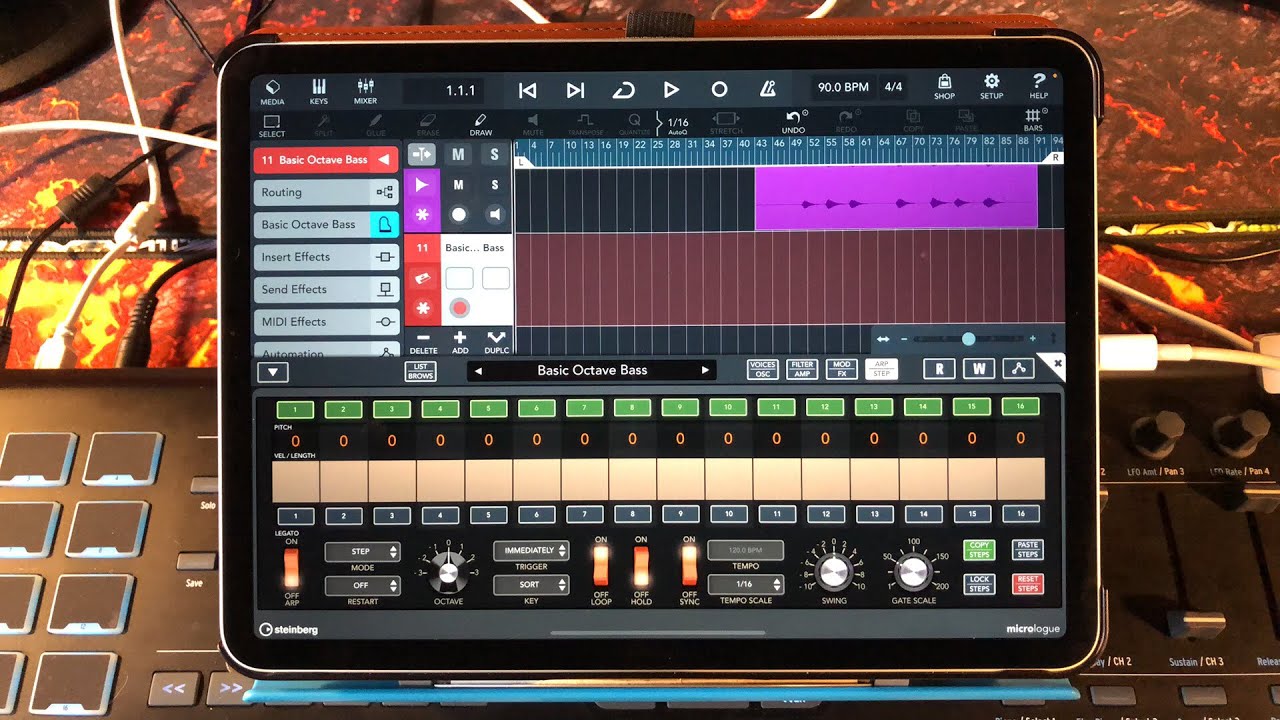Solo the purple audio track
Image resolution: width=1280 pixels, height=720 pixels.
pos(494,185)
